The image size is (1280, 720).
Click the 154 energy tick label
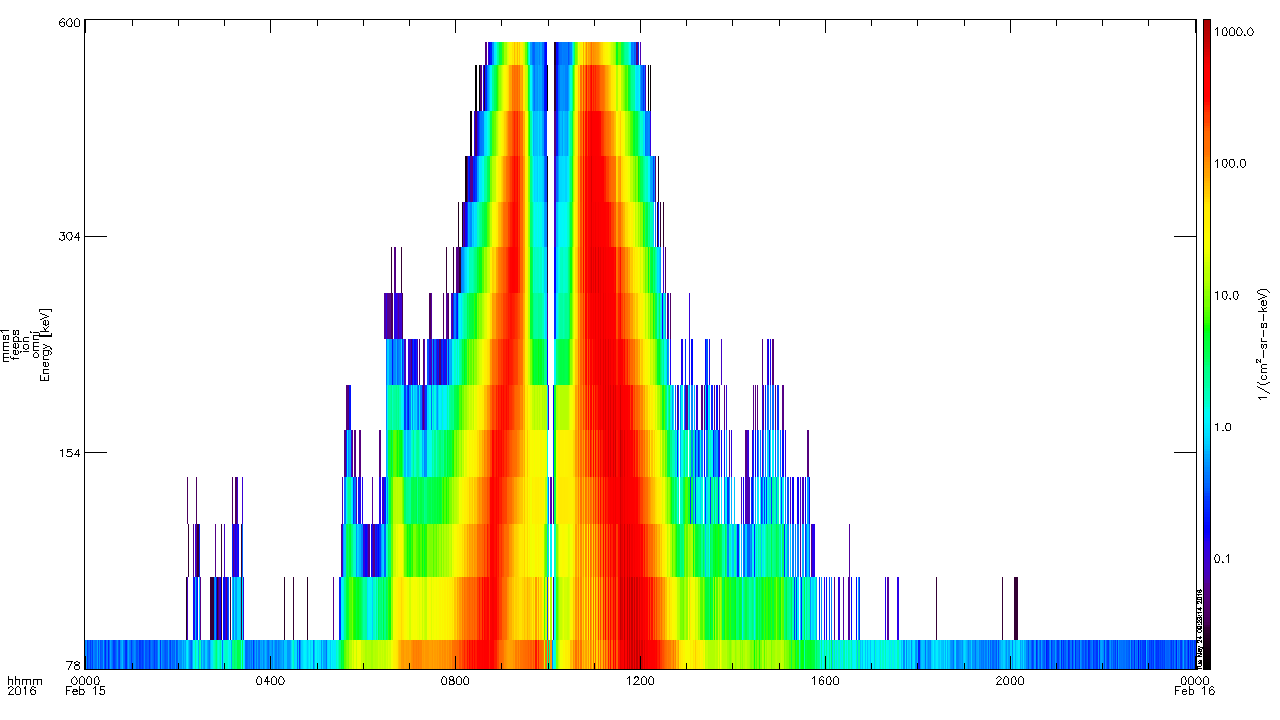pos(68,453)
